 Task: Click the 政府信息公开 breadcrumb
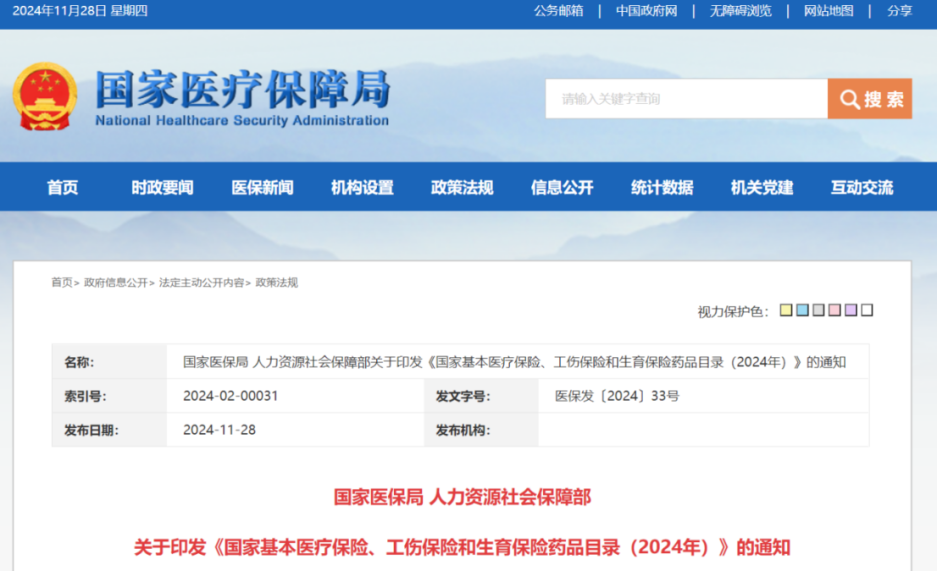click(x=115, y=283)
